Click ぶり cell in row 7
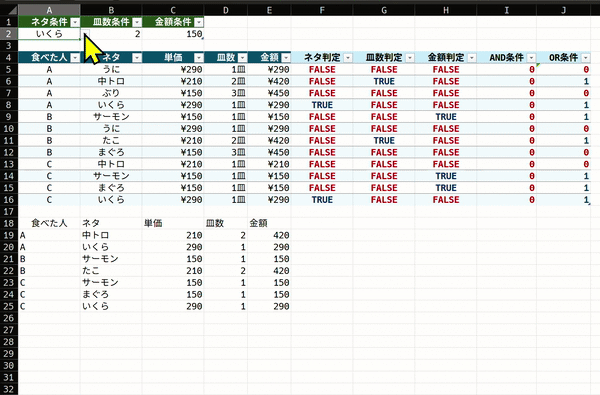 pos(111,93)
